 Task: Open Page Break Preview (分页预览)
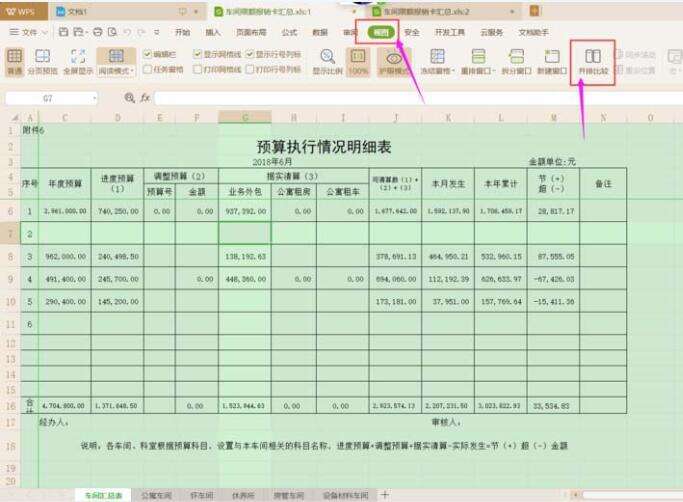(43, 56)
